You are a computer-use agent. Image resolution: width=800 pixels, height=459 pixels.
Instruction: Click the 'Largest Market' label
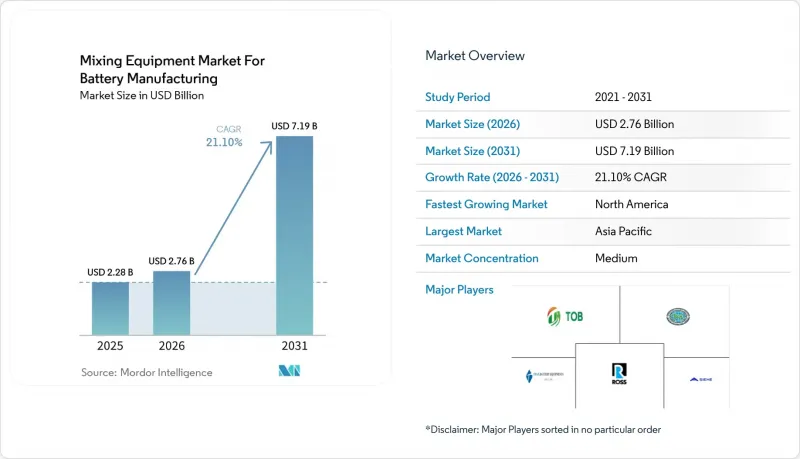tap(463, 231)
